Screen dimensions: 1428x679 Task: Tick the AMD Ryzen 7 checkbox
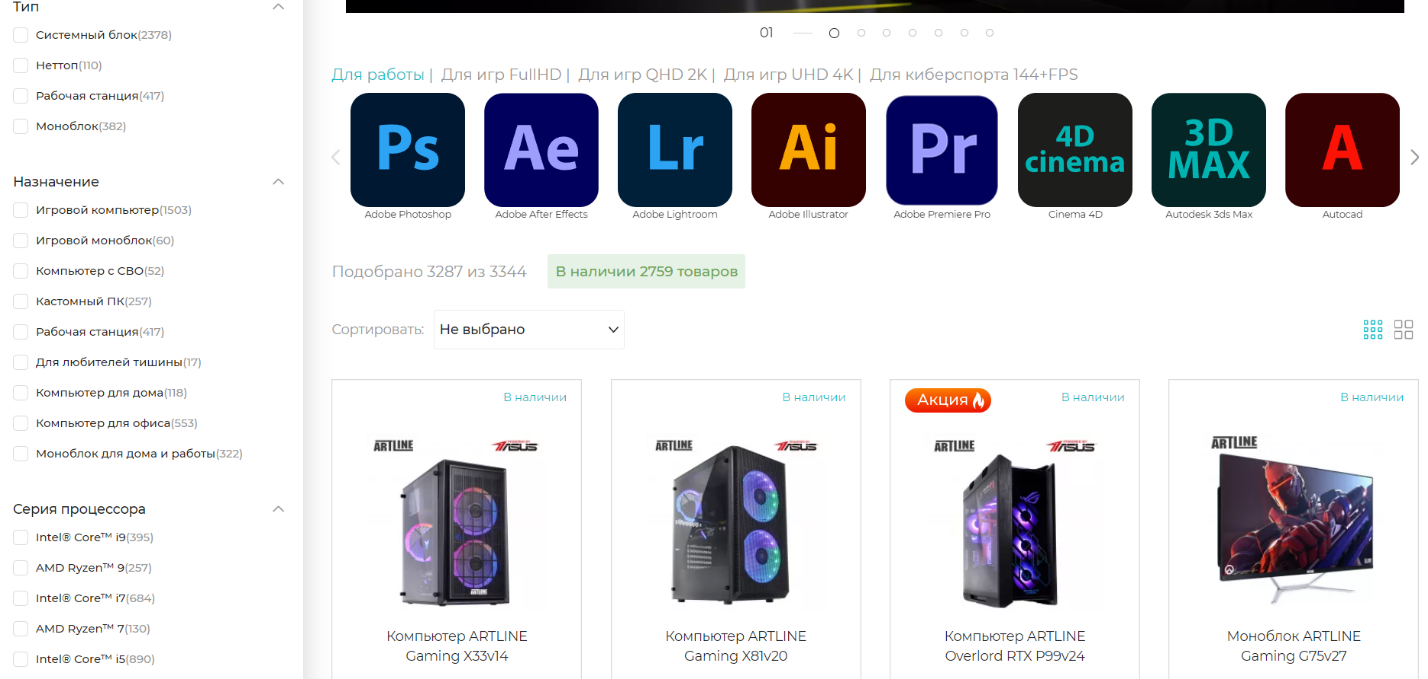coord(20,629)
